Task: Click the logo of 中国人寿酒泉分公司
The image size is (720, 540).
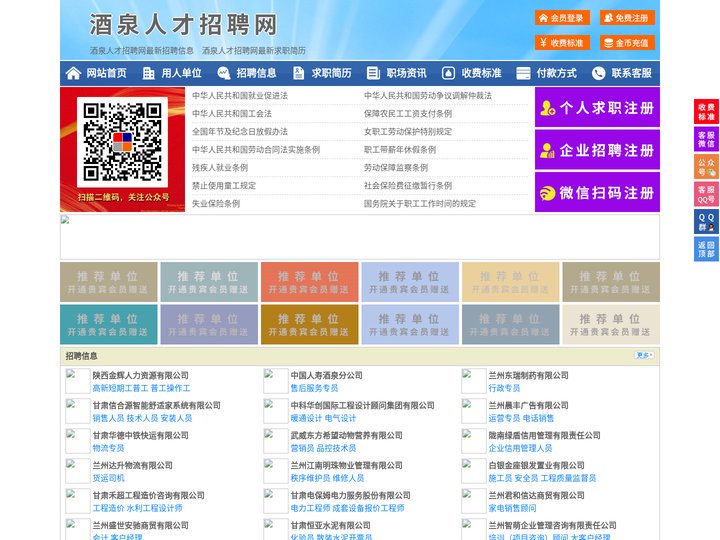Action: (276, 381)
